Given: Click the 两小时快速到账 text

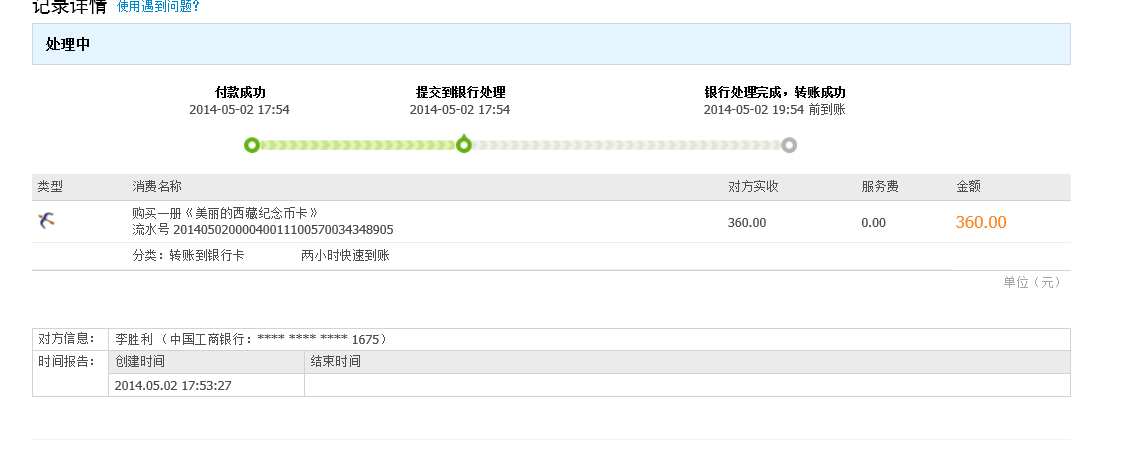Looking at the screenshot, I should point(345,256).
